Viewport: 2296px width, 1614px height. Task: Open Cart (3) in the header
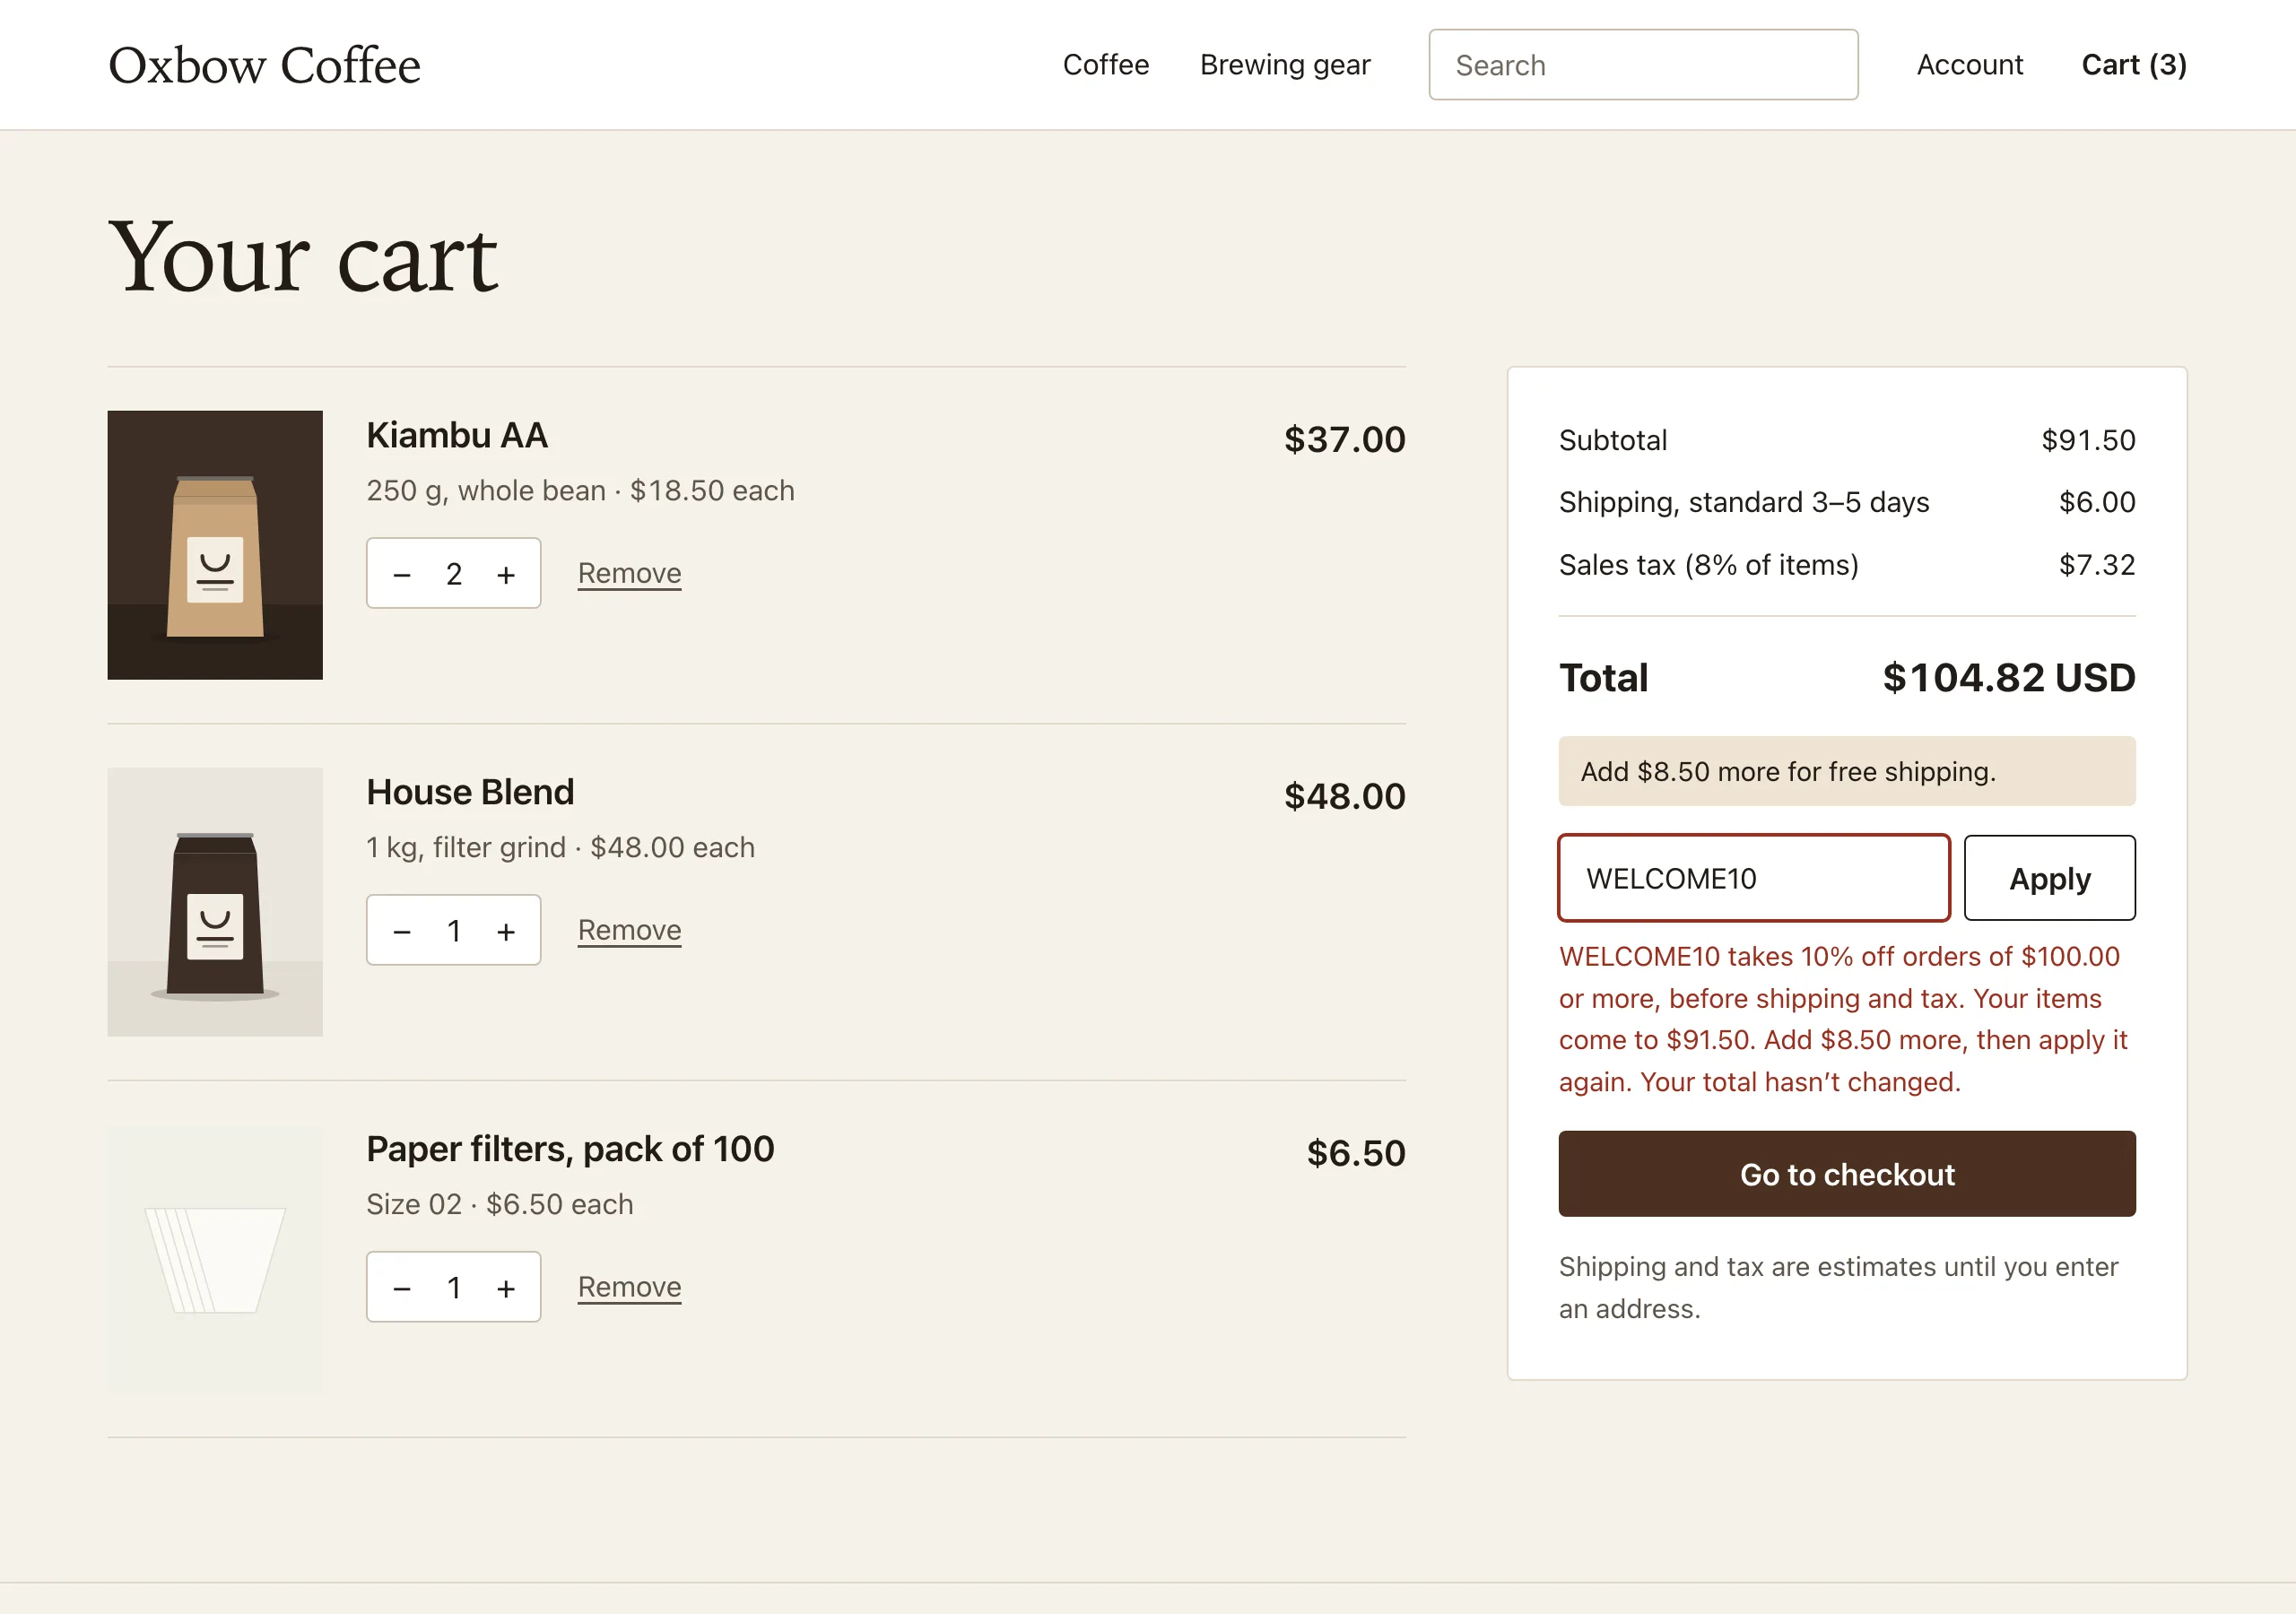click(2134, 65)
